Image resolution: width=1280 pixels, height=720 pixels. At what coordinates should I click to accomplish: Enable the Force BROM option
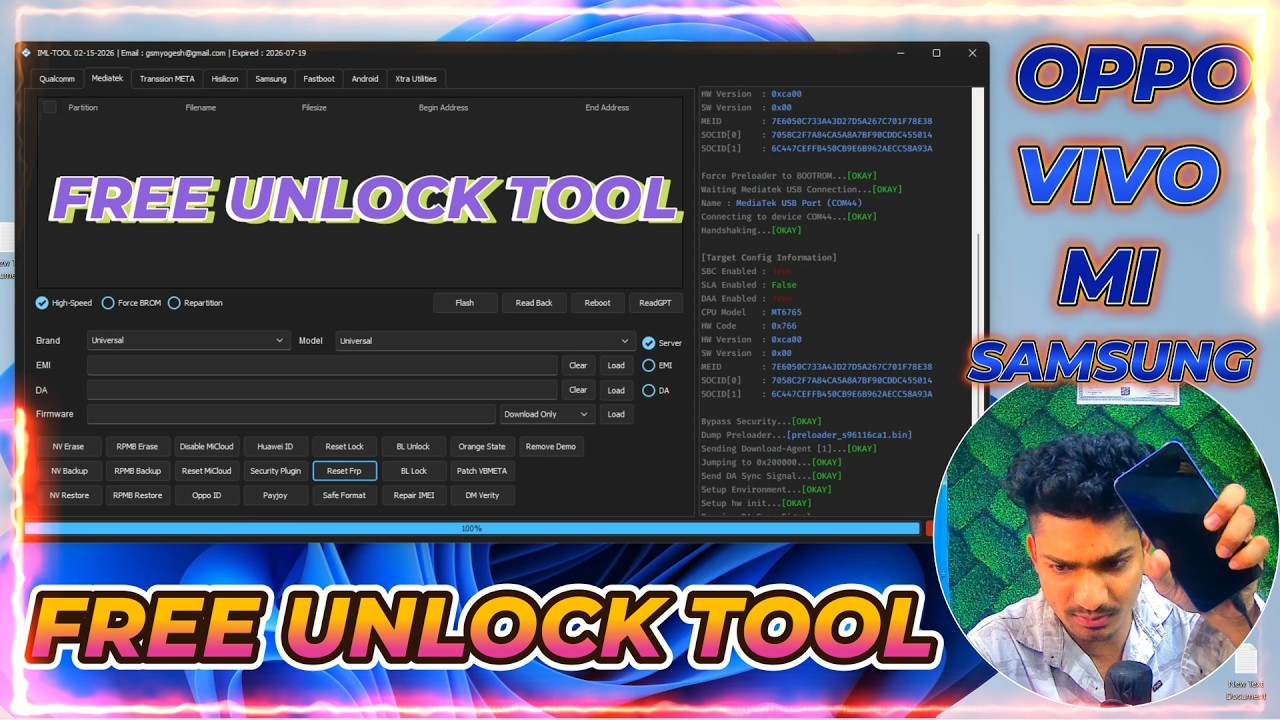[131, 303]
